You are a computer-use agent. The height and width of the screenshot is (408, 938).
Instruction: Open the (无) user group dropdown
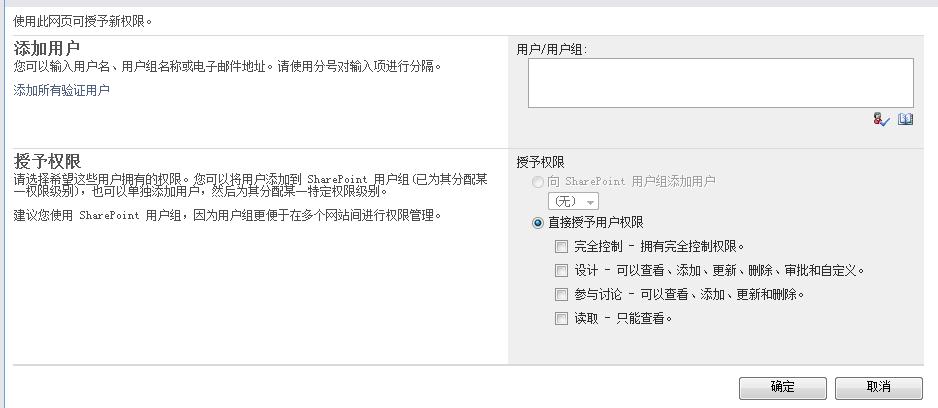pos(573,202)
